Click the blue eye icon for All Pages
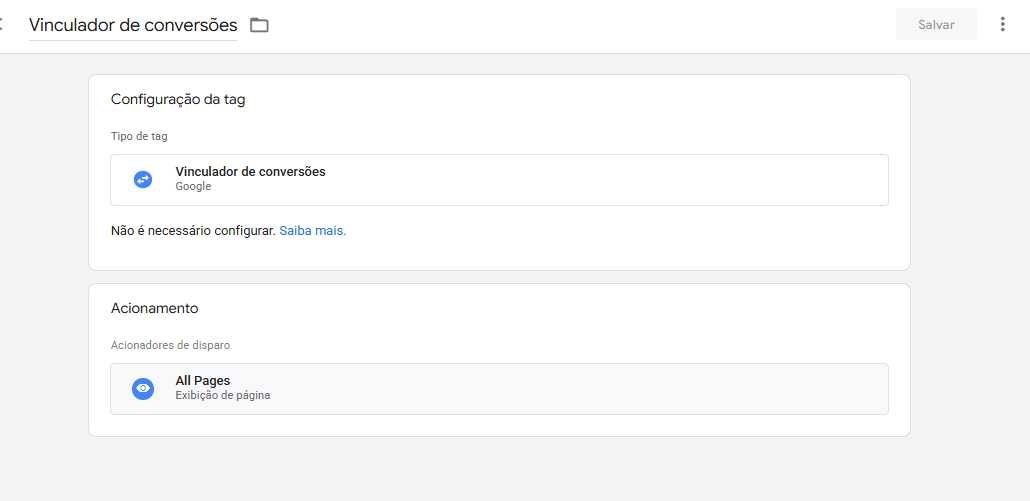Viewport: 1030px width, 501px height. click(x=143, y=388)
